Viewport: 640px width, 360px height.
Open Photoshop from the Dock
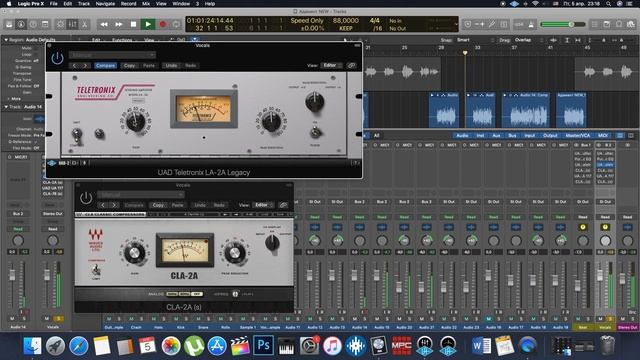coord(263,346)
